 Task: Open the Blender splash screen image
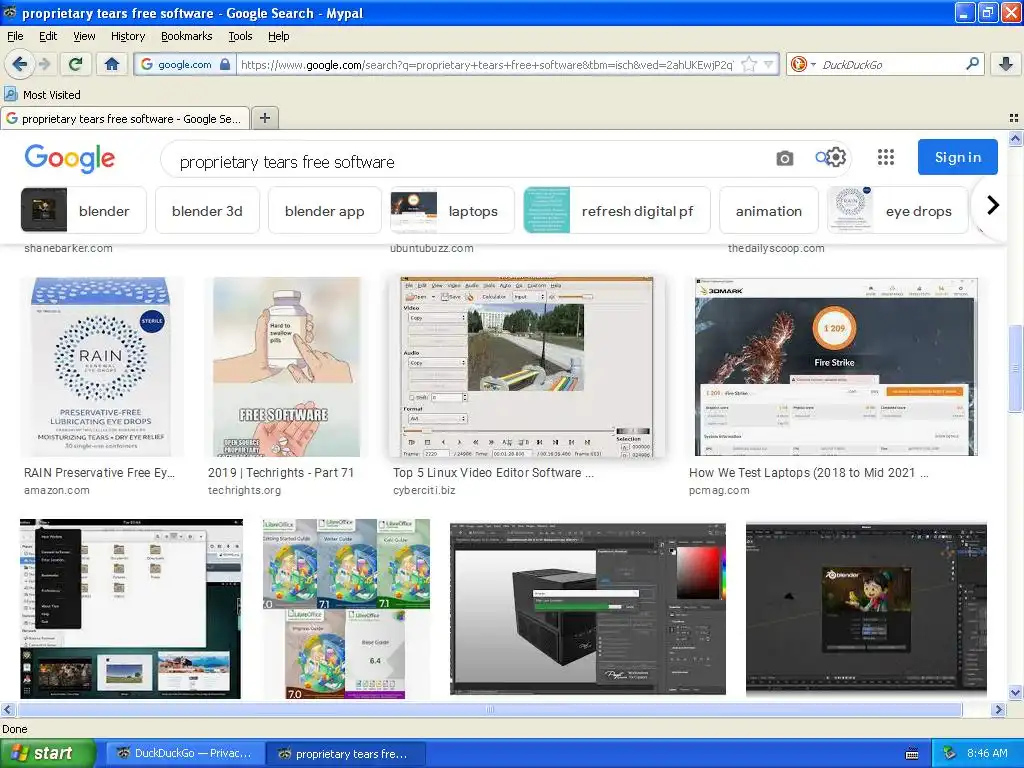point(866,609)
